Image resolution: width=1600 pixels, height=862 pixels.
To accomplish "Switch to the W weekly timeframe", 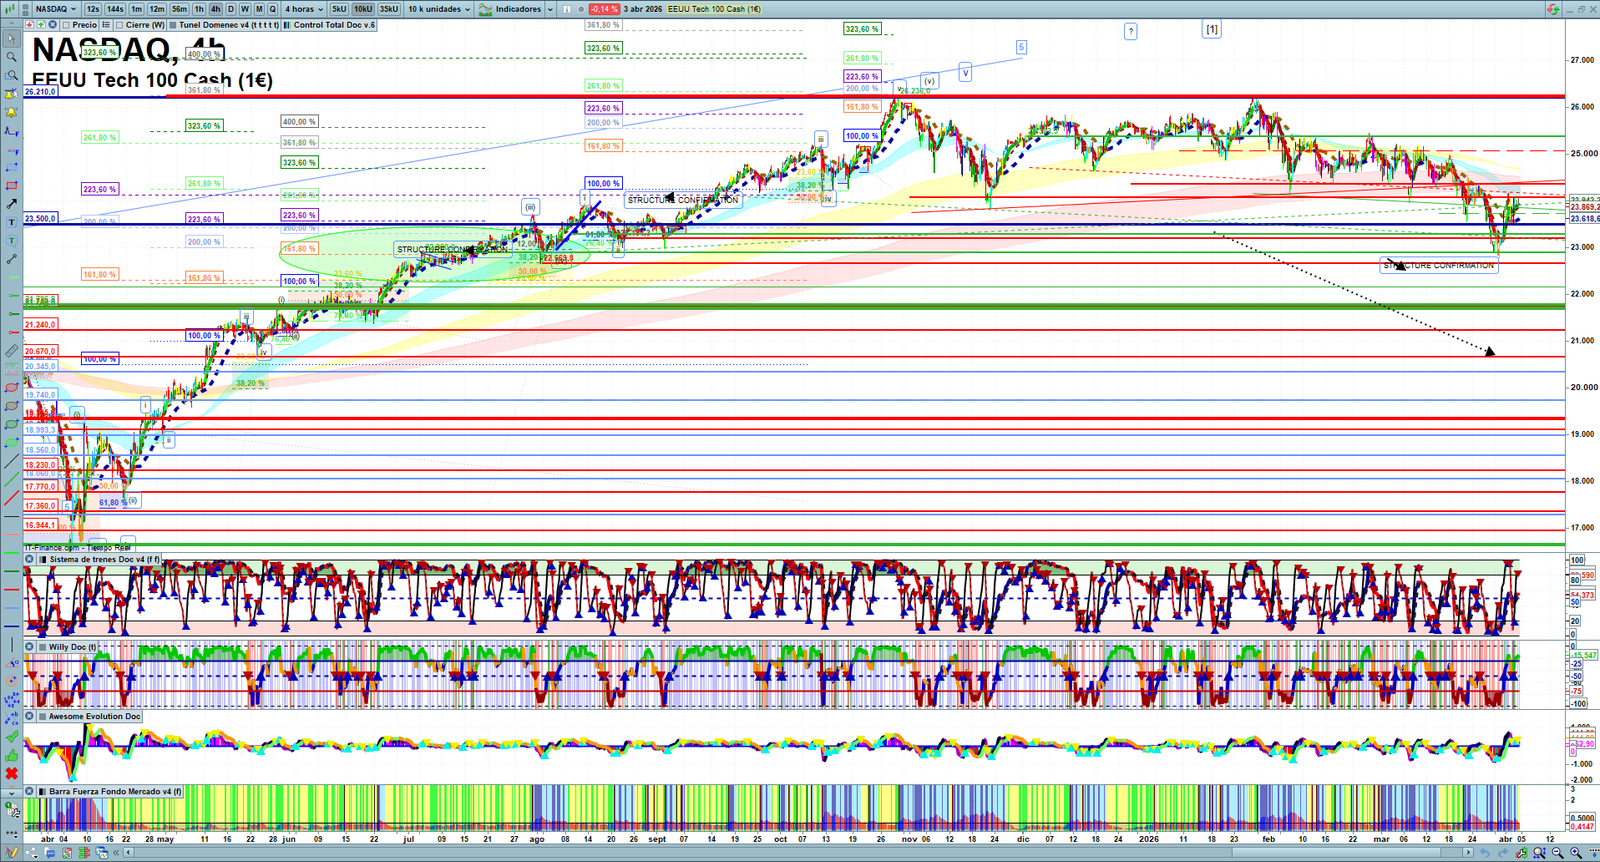I will click(244, 9).
